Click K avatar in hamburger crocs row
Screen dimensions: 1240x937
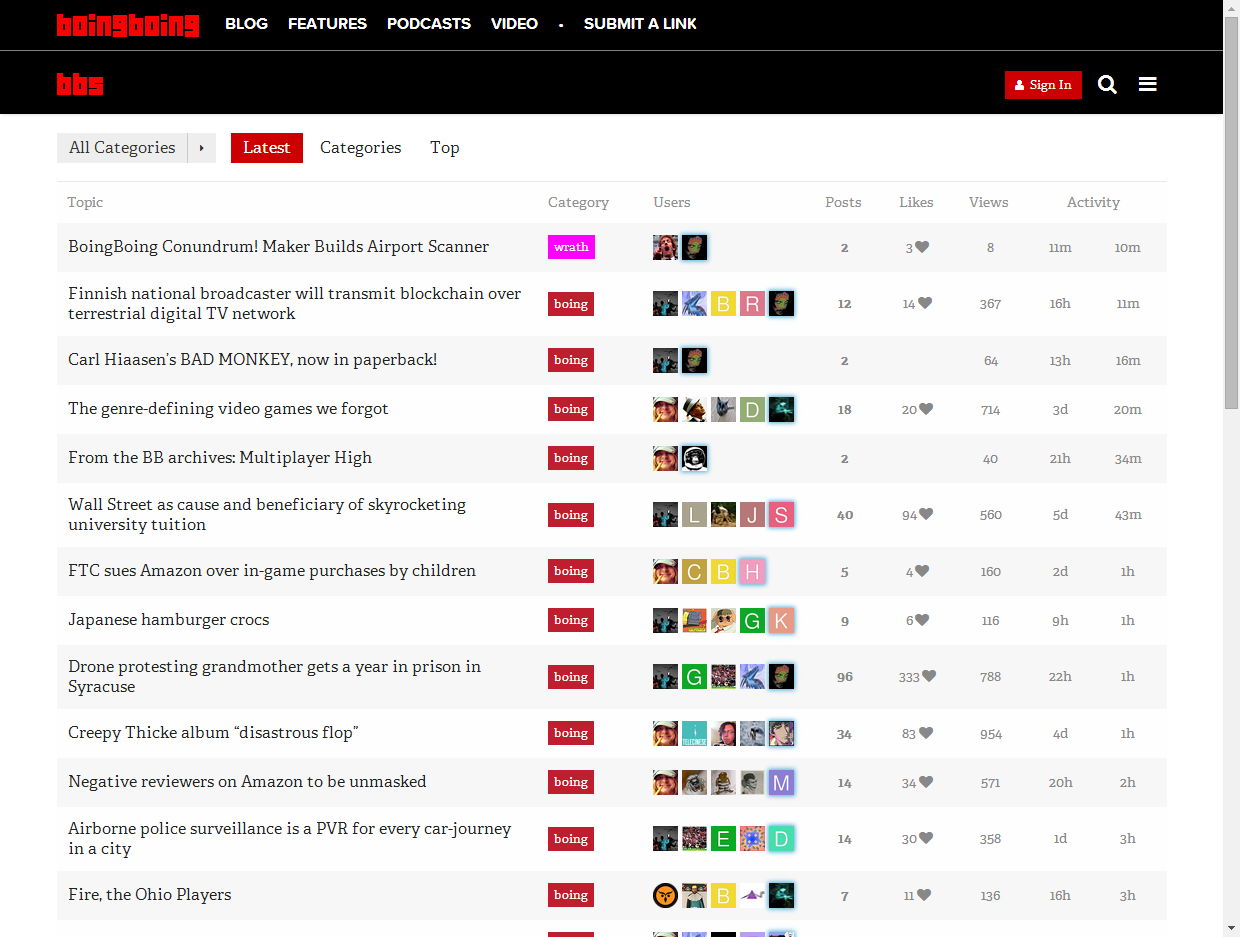pyautogui.click(x=781, y=621)
